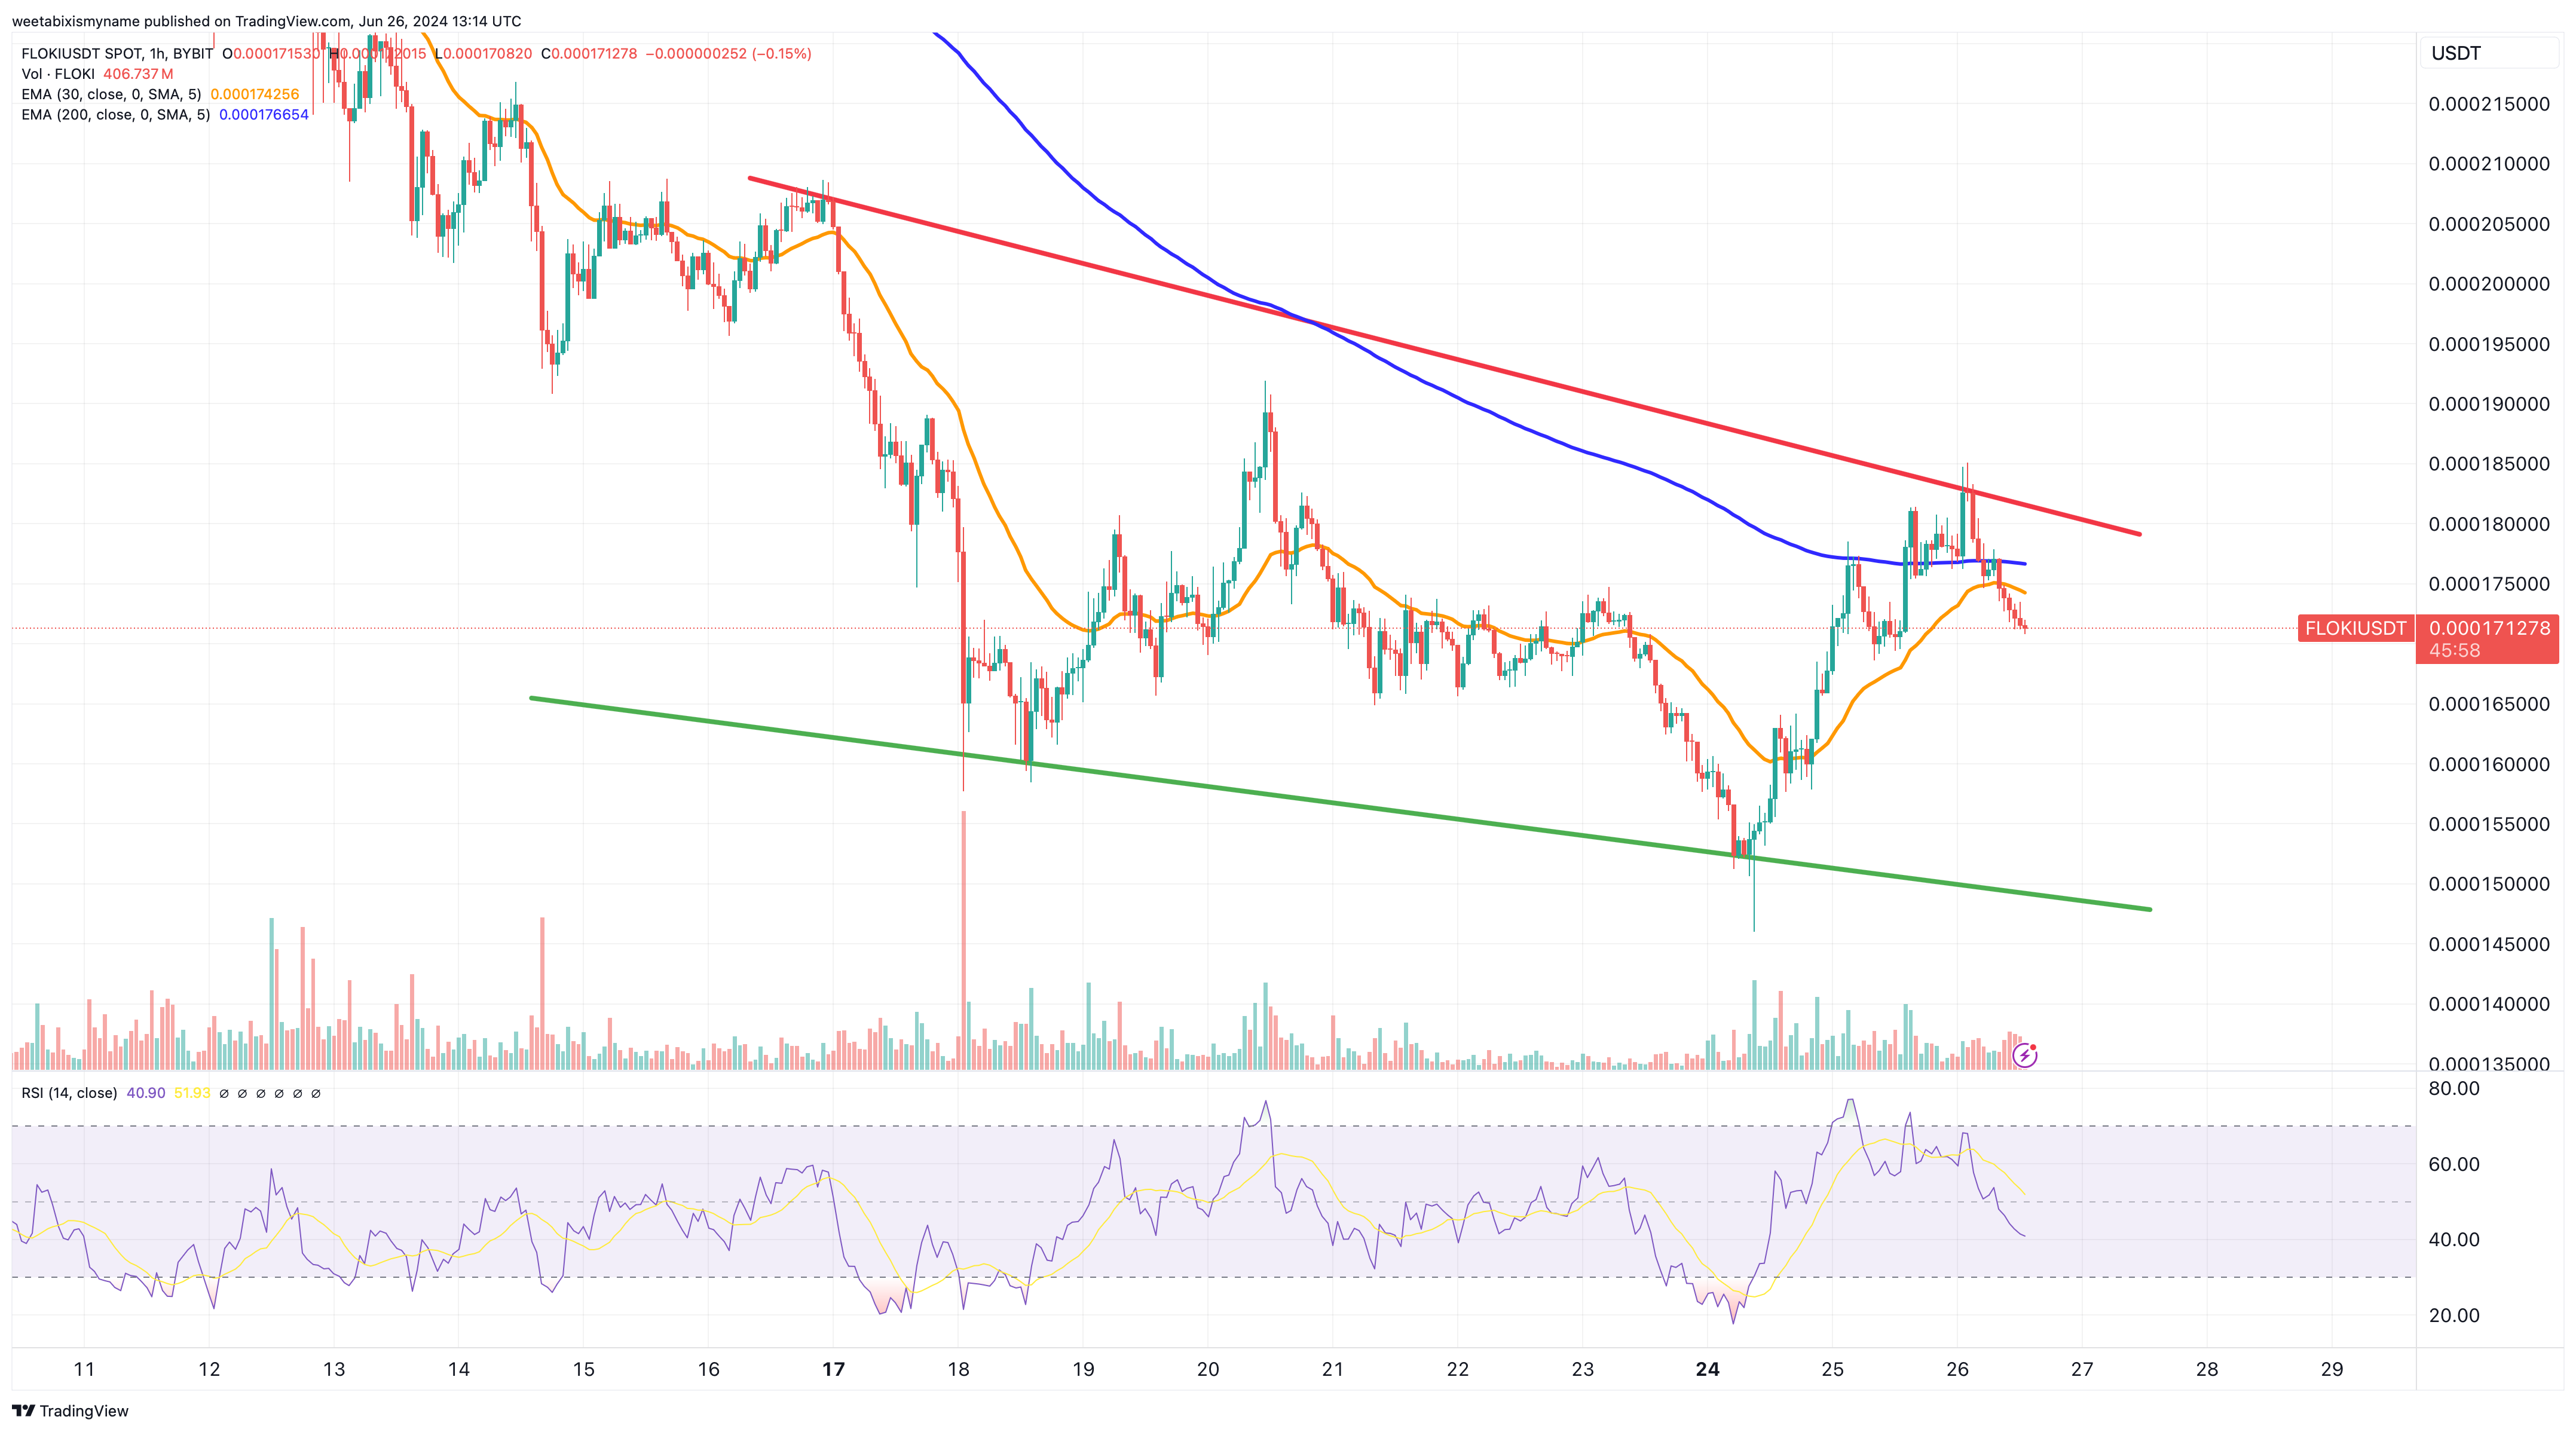Image resolution: width=2576 pixels, height=1432 pixels.
Task: Select the EMA 30 indicator legend entry
Action: pyautogui.click(x=111, y=94)
